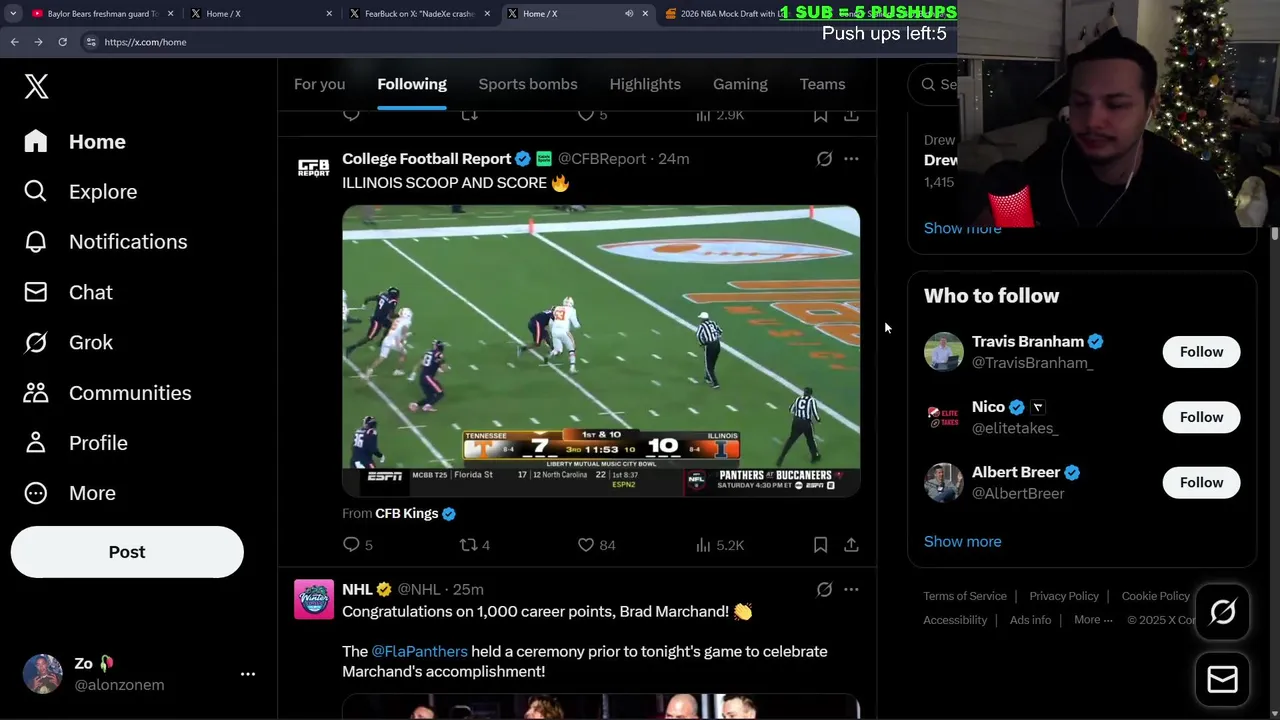This screenshot has height=720, width=1280.
Task: Show more in Who to follow
Action: pos(962,541)
